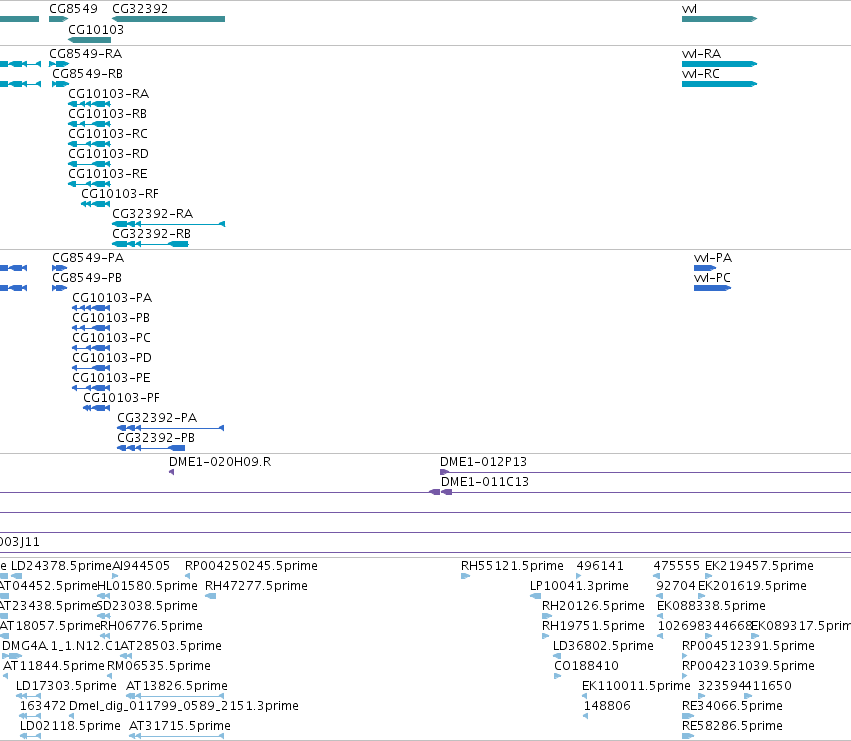Click the CG32392-RA transcript glyph
Viewport: 851px width, 741px height.
[x=169, y=224]
